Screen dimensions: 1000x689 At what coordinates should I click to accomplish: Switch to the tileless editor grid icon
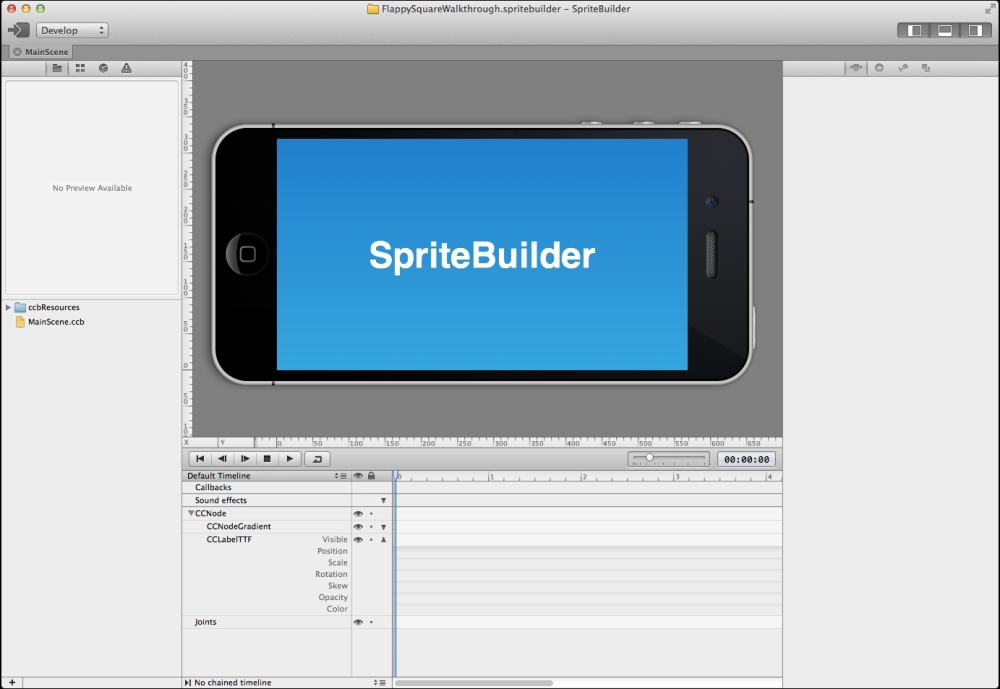[80, 68]
